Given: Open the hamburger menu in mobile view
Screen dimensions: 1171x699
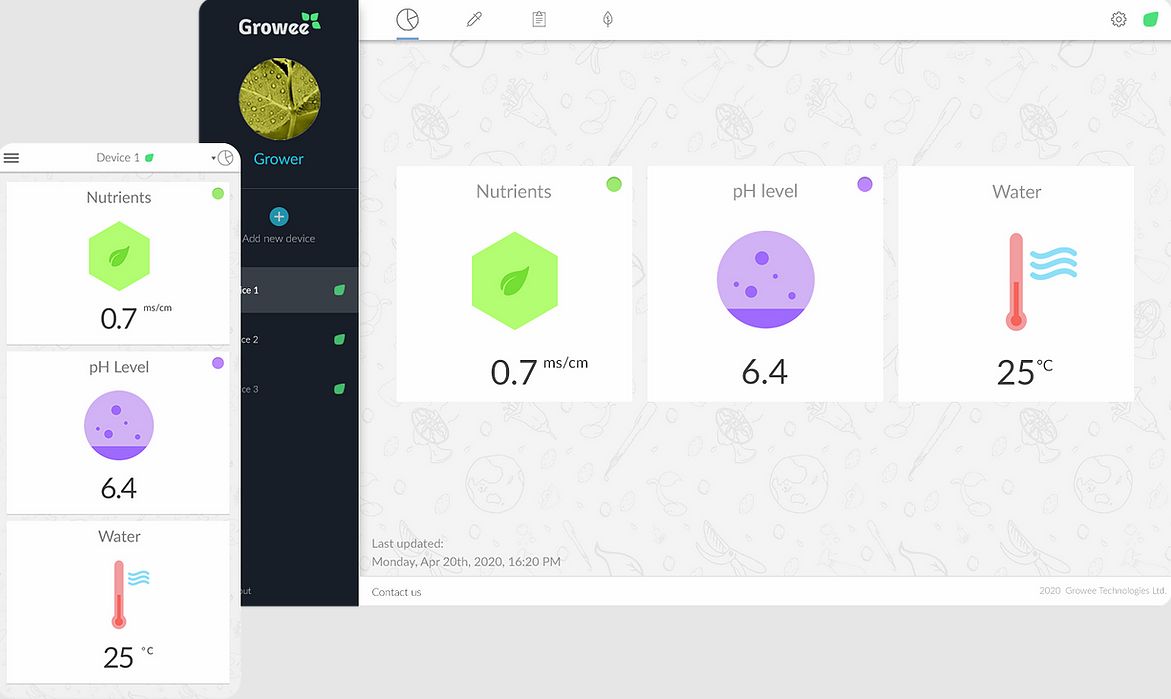Looking at the screenshot, I should pos(12,158).
